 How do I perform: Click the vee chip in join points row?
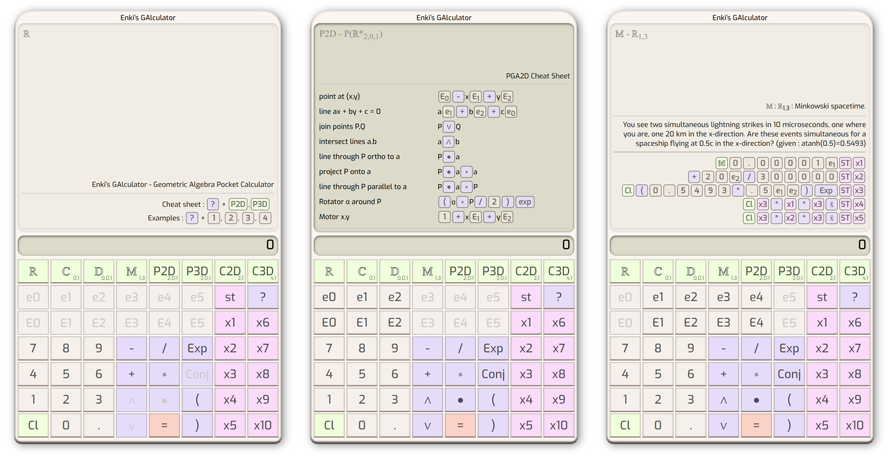click(449, 127)
